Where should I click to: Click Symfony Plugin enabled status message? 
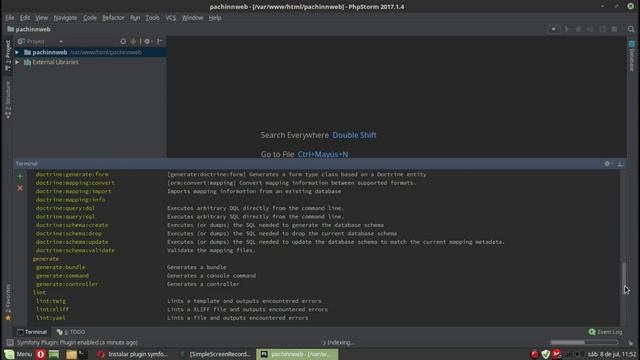coord(77,342)
